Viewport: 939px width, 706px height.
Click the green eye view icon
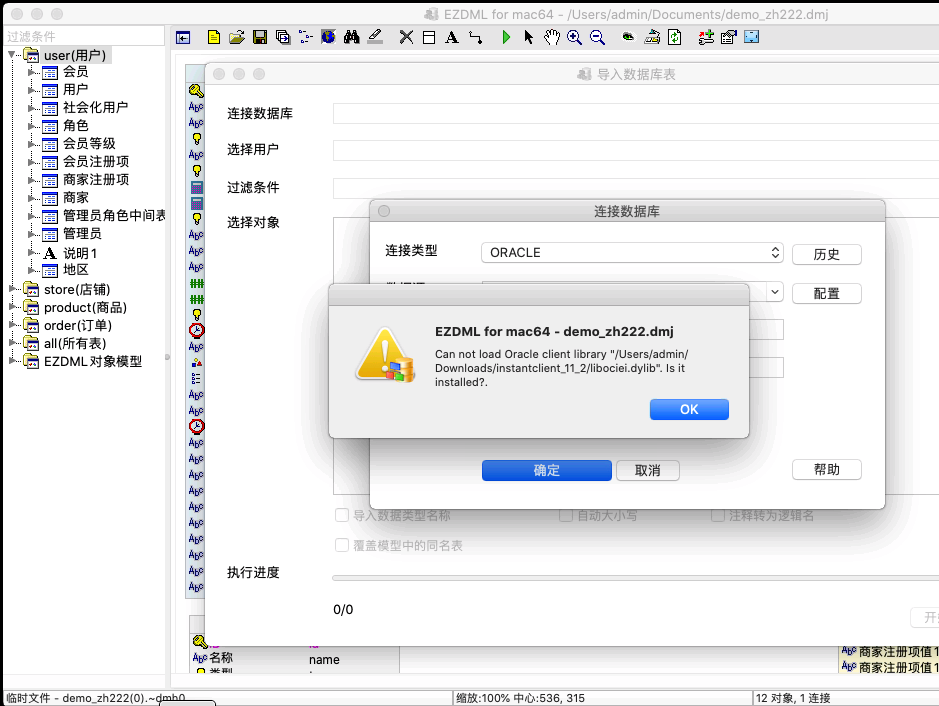628,37
